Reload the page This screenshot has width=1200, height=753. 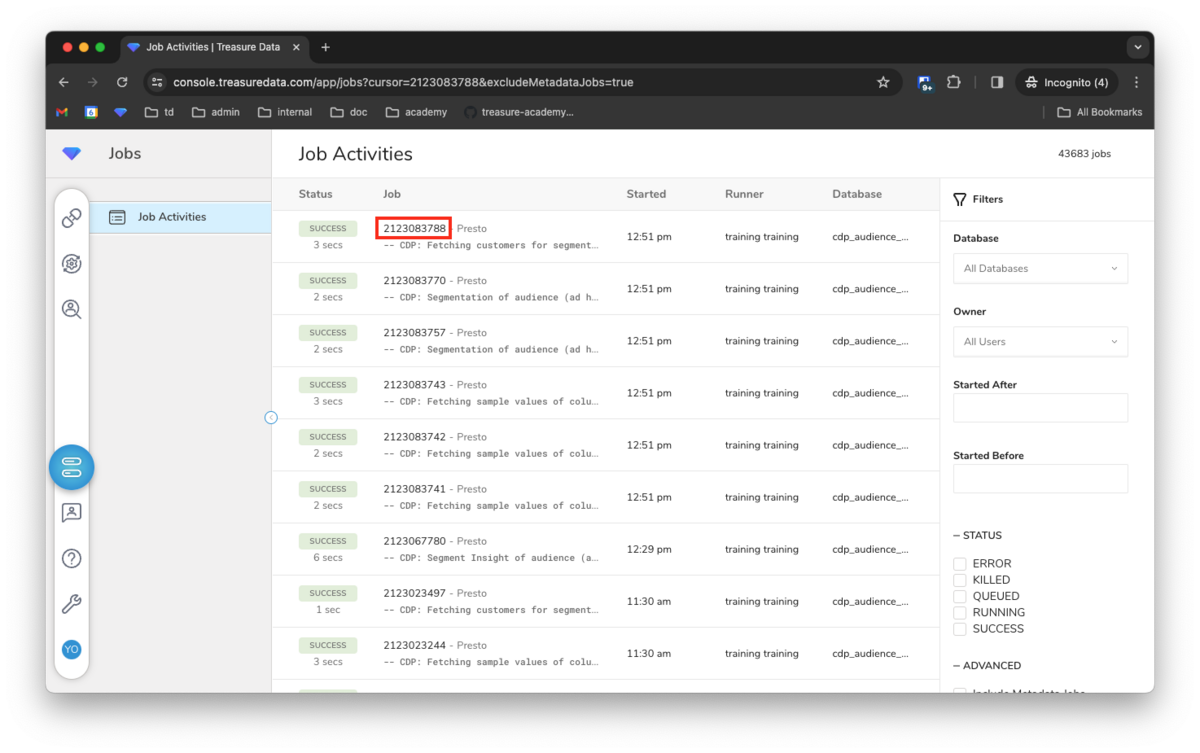122,82
